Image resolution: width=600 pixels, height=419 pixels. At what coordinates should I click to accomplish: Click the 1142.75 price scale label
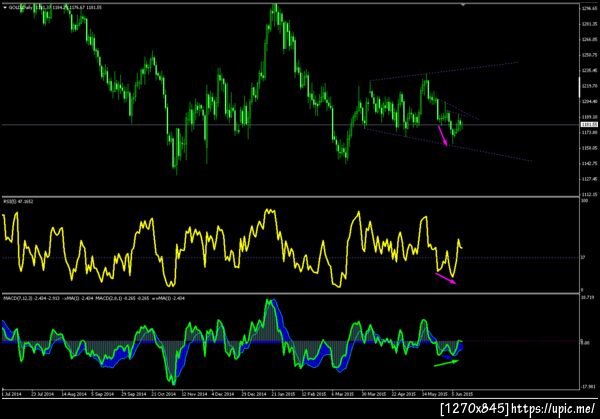pos(589,163)
